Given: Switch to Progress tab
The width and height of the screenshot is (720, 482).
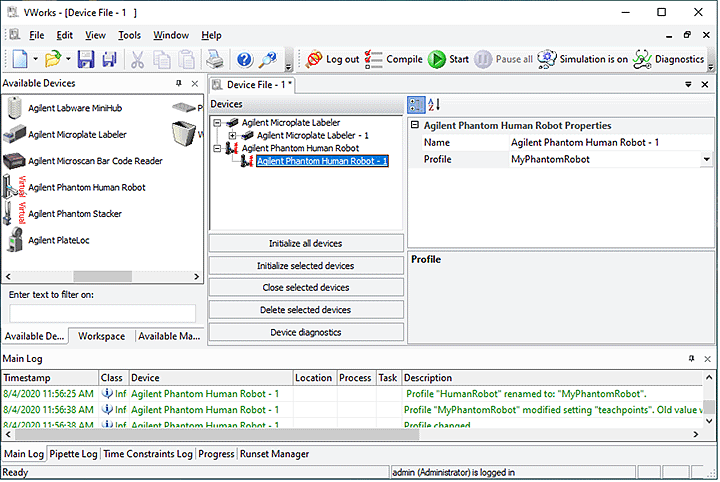Looking at the screenshot, I should click(x=216, y=454).
